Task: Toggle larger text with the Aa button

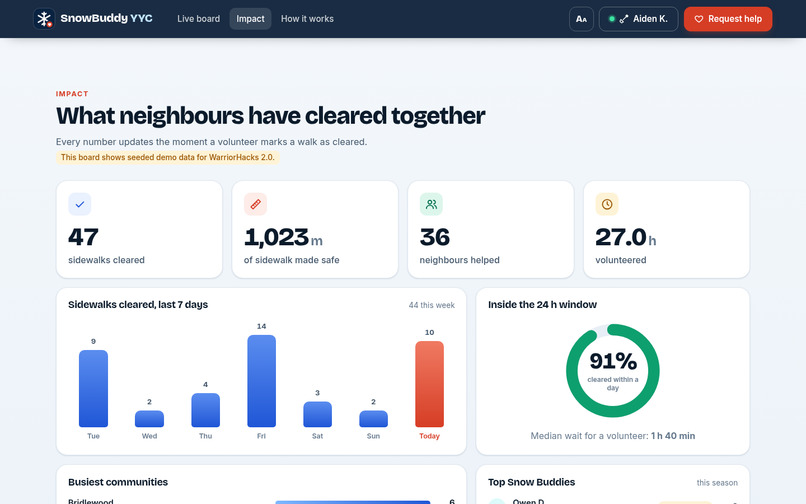Action: (x=581, y=19)
